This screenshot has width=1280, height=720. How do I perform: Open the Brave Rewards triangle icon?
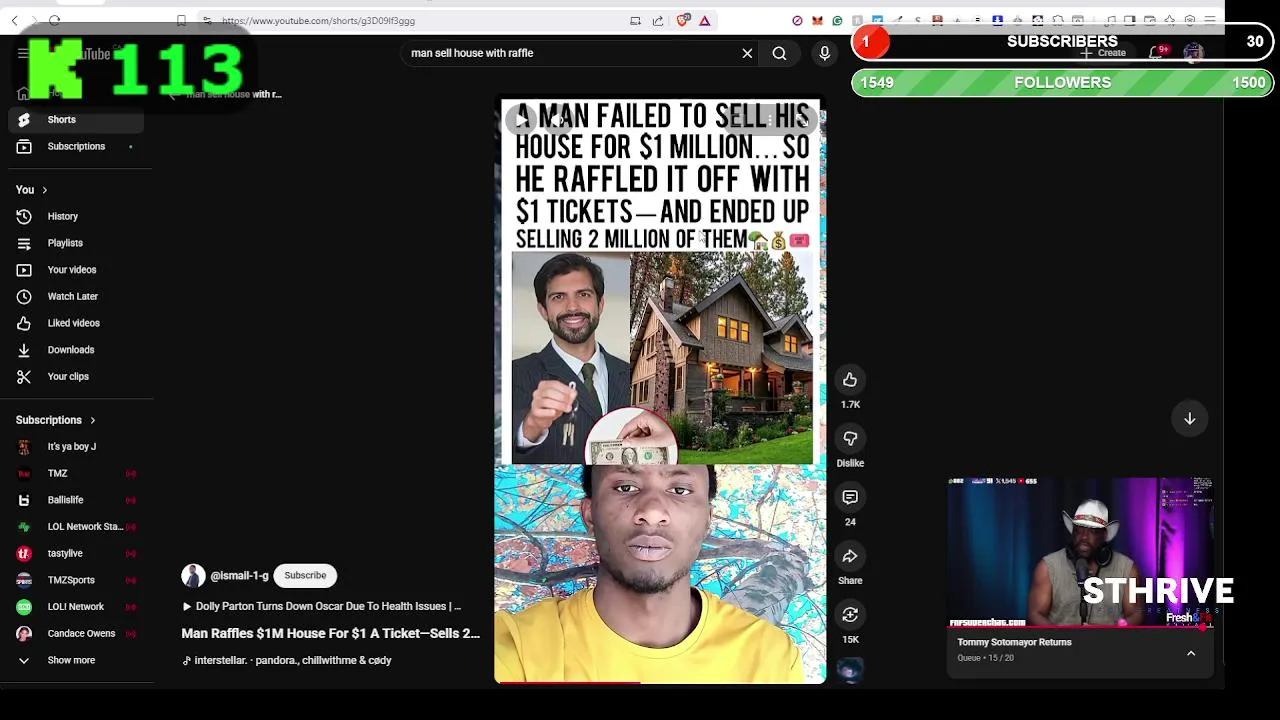pyautogui.click(x=705, y=20)
